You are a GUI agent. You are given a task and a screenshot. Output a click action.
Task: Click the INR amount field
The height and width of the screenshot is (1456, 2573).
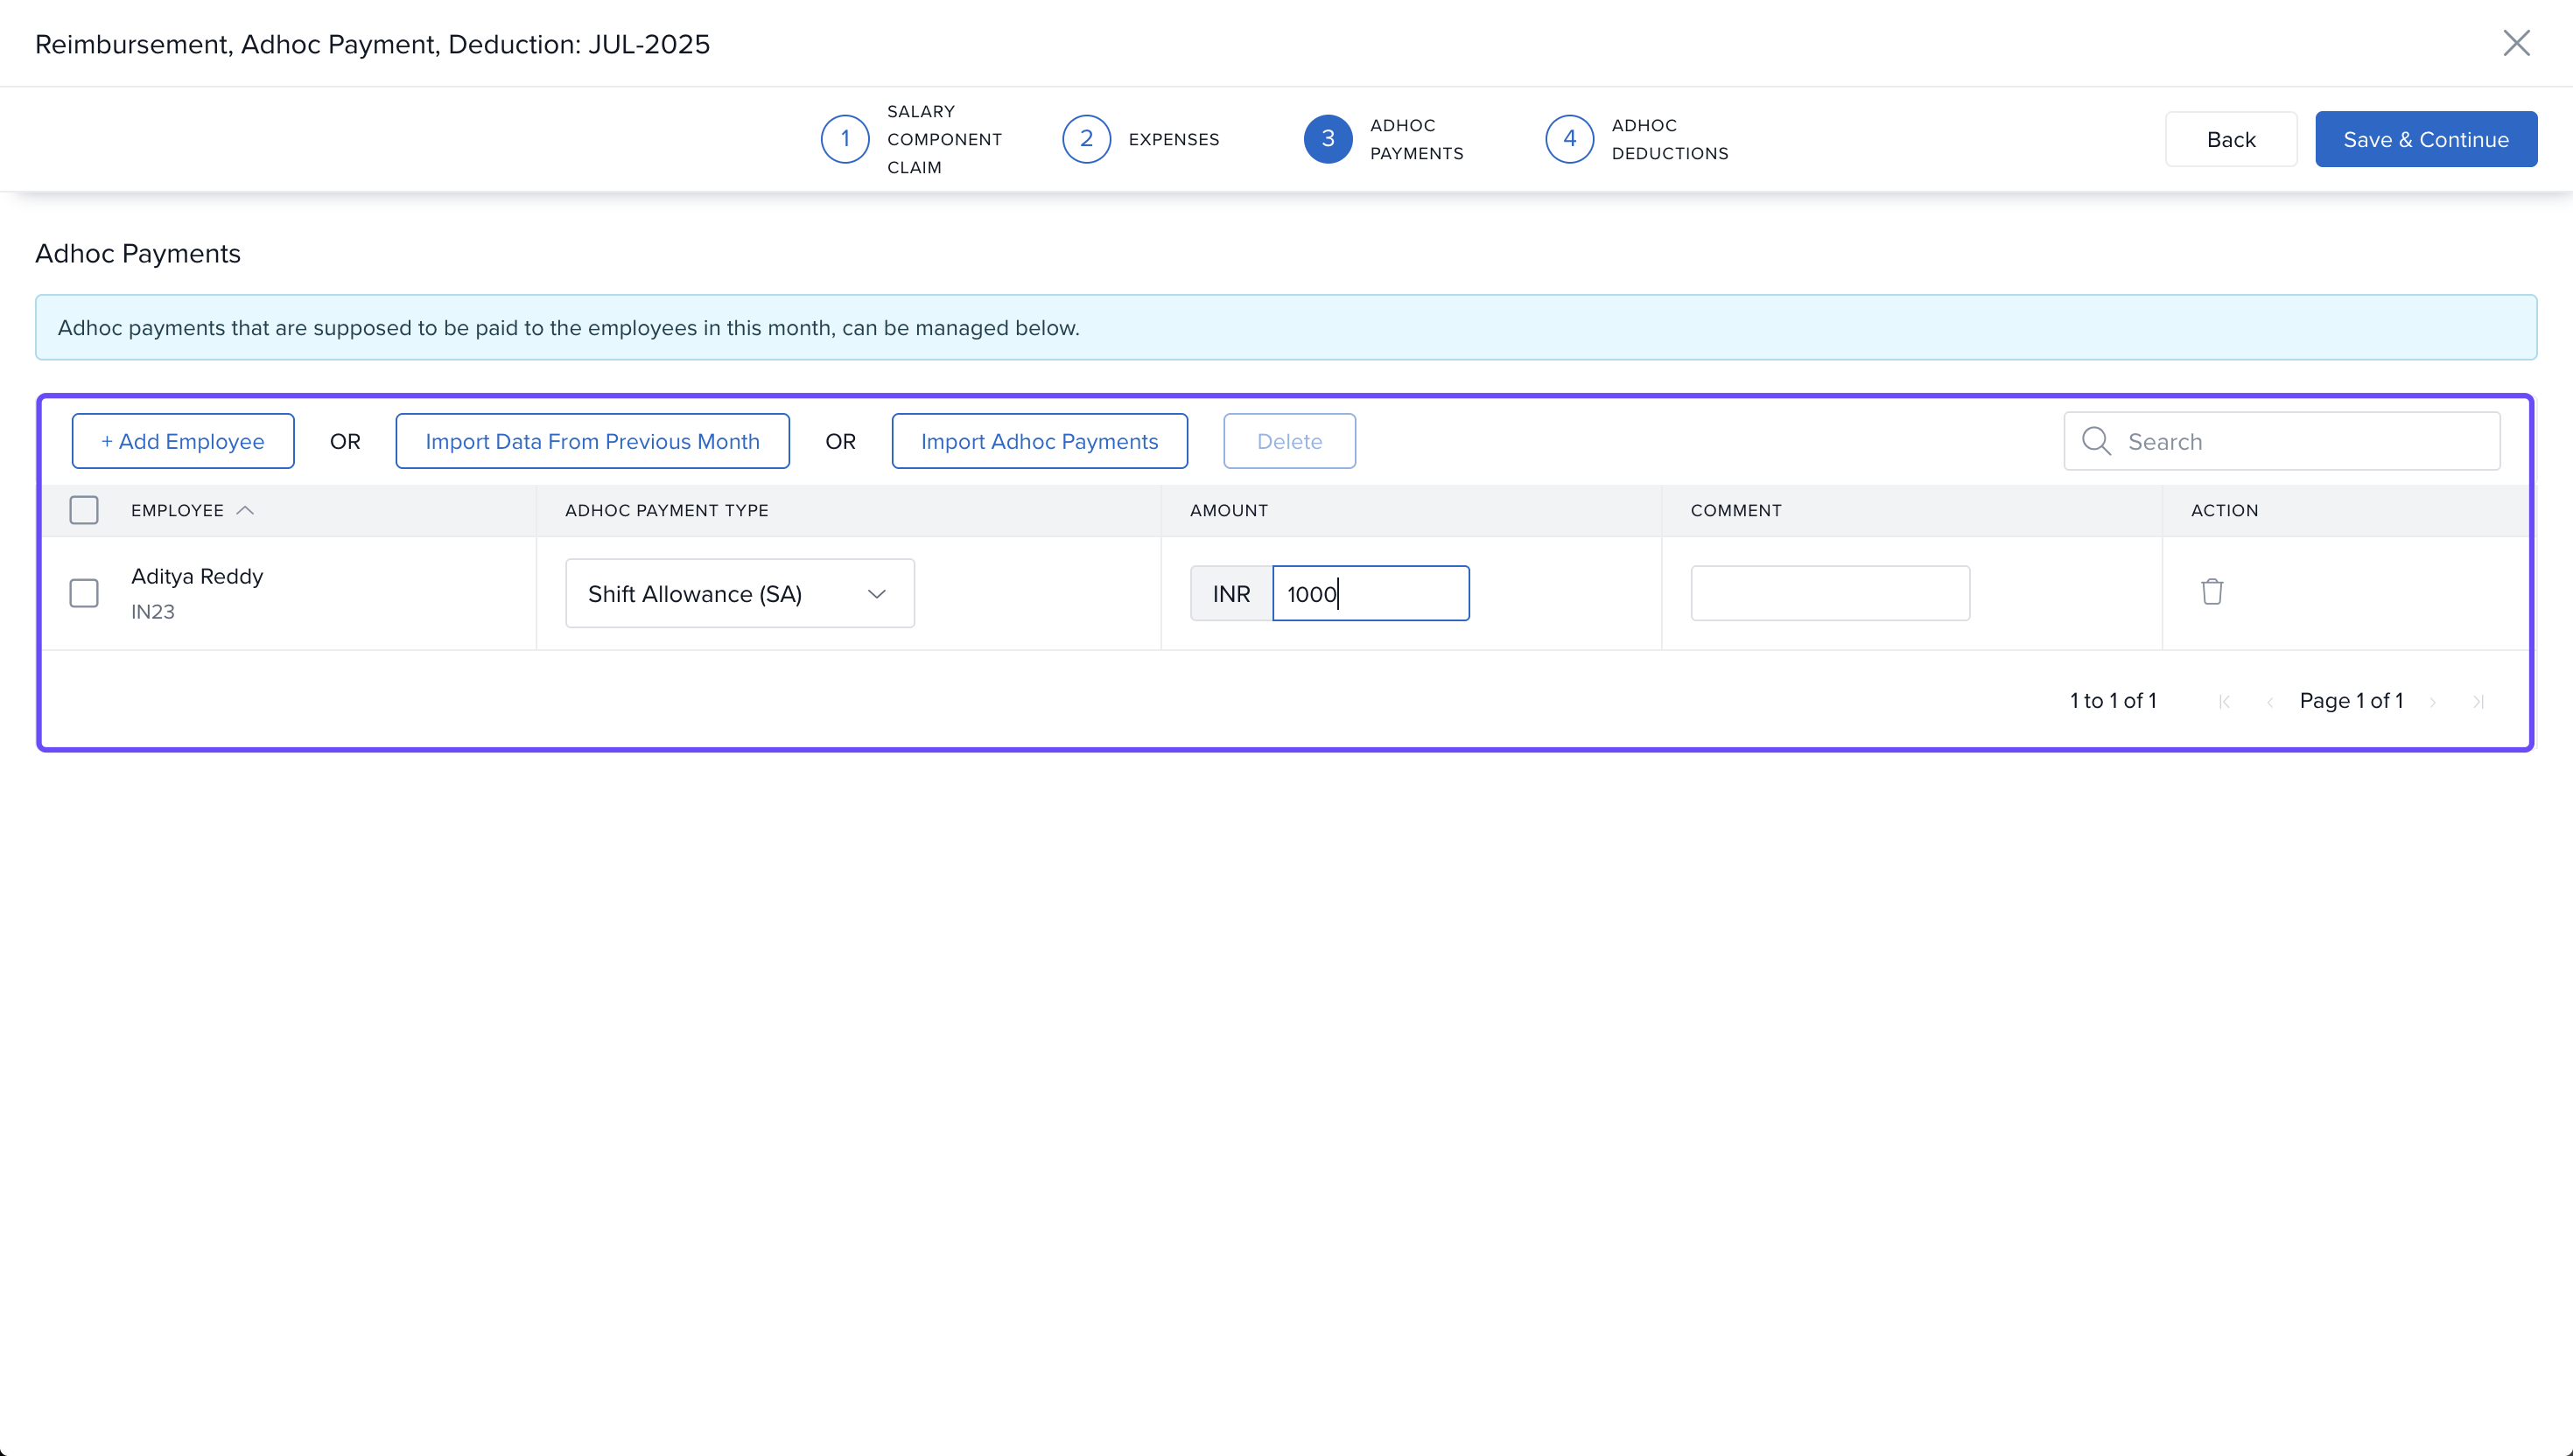[x=1369, y=594]
